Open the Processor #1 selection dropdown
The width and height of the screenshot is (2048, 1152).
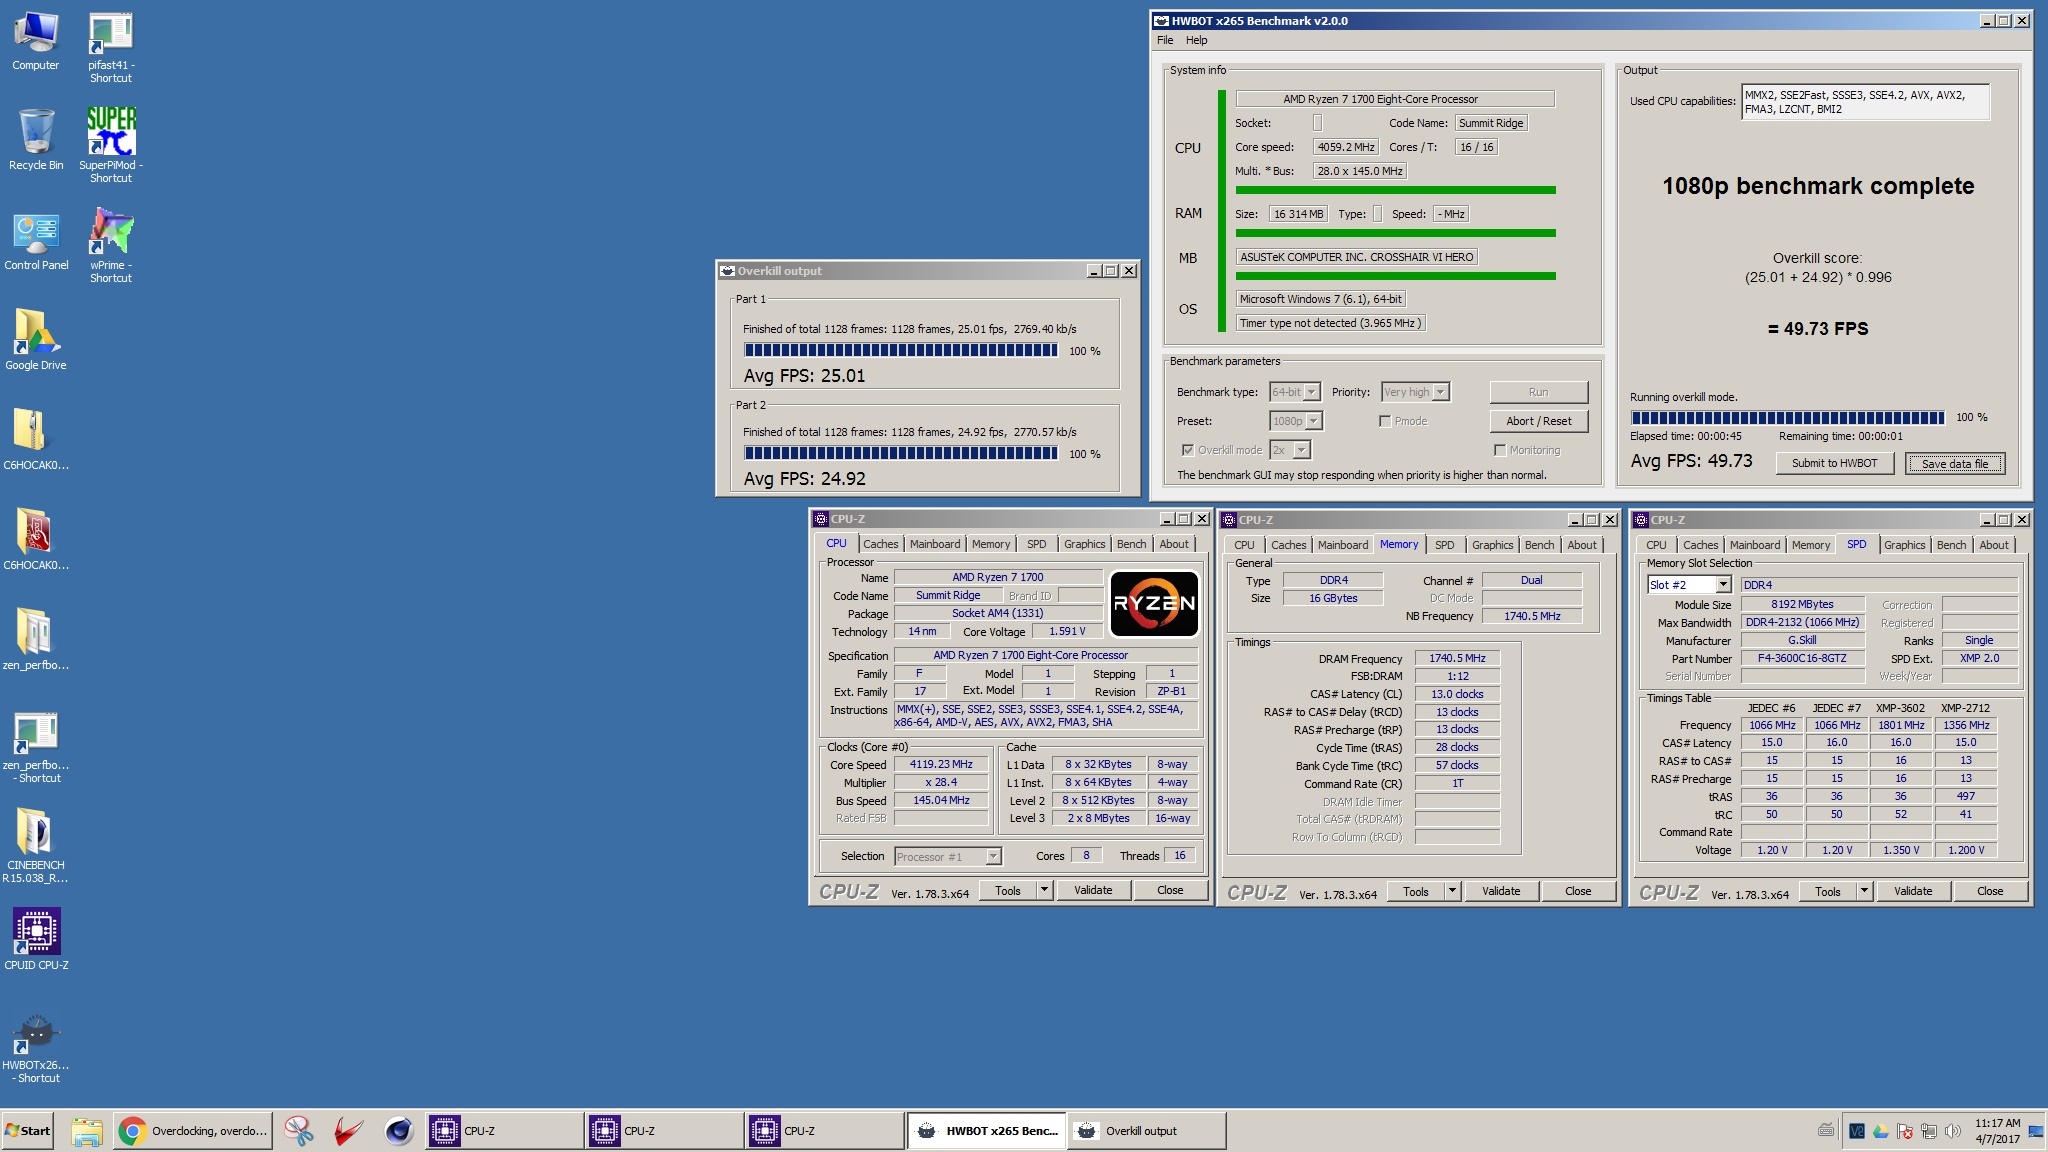click(x=947, y=856)
